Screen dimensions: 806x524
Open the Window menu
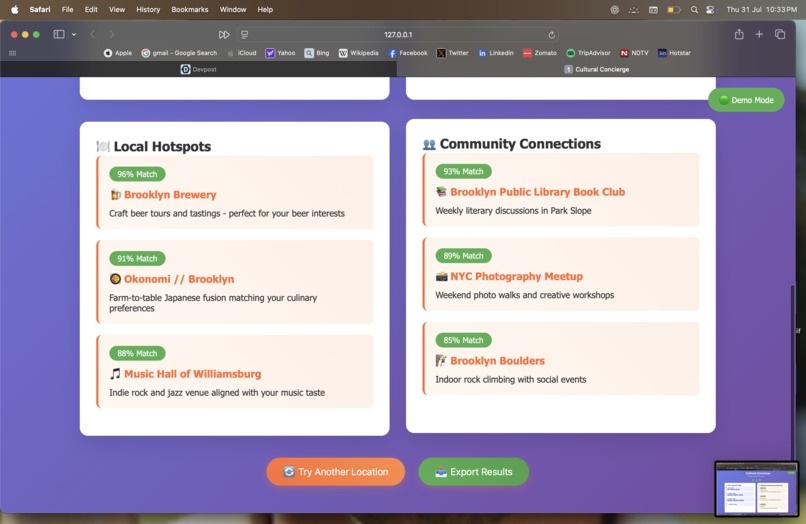(233, 9)
